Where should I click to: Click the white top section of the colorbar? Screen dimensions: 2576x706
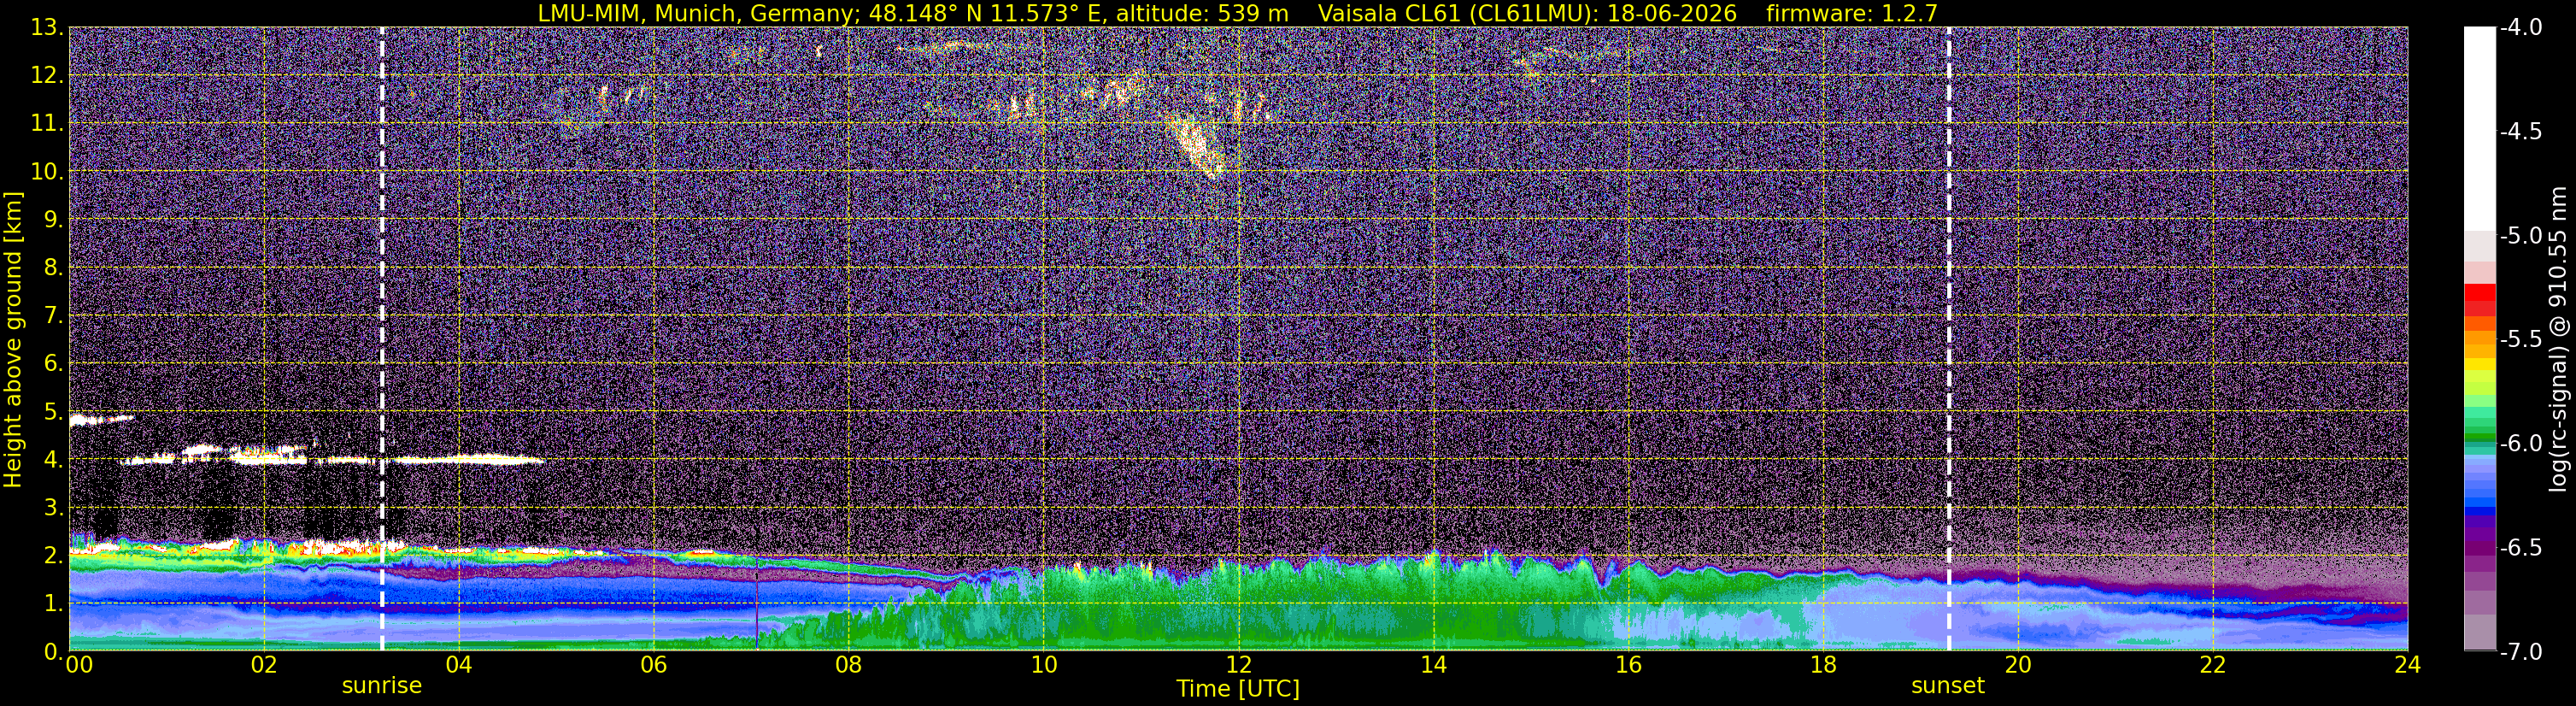(2479, 130)
